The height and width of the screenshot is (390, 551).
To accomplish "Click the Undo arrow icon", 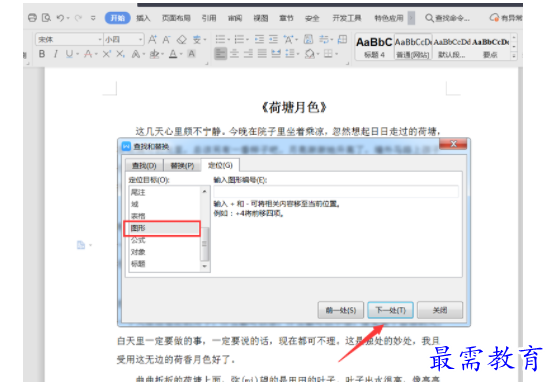I will click(60, 18).
